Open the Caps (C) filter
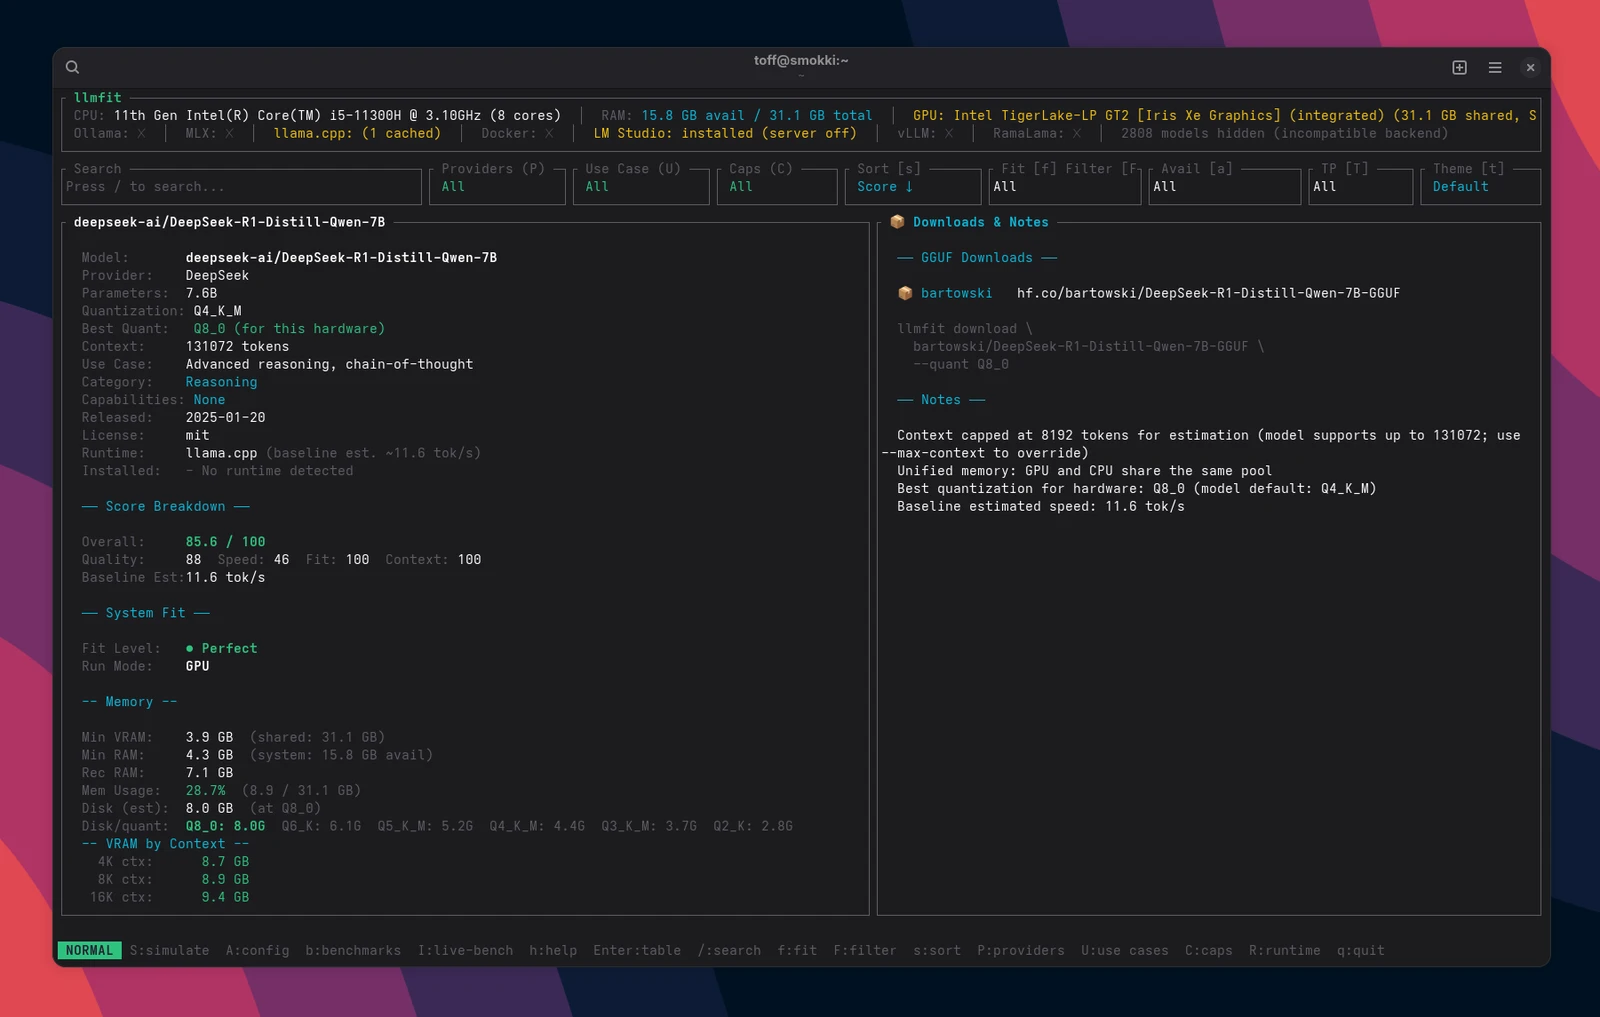The image size is (1600, 1017). [777, 187]
